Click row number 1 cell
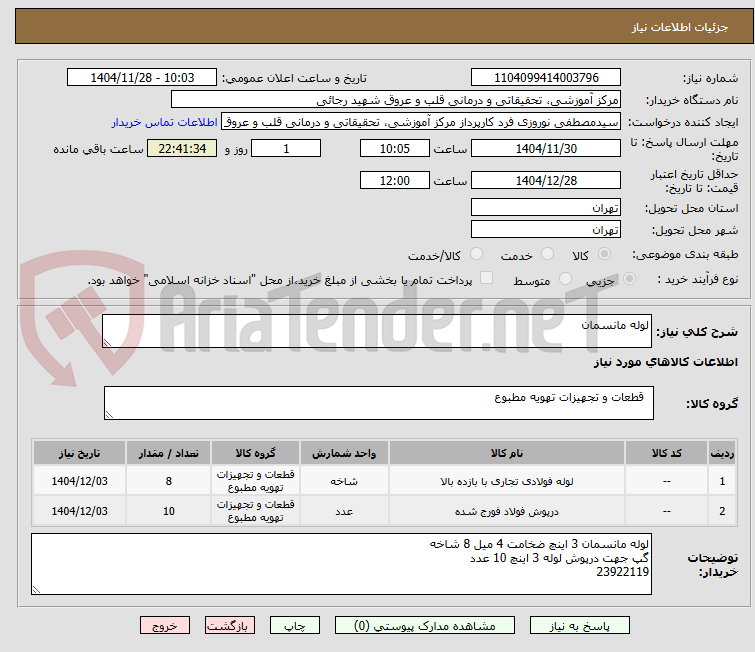Viewport: 755px width, 652px height. (x=722, y=481)
